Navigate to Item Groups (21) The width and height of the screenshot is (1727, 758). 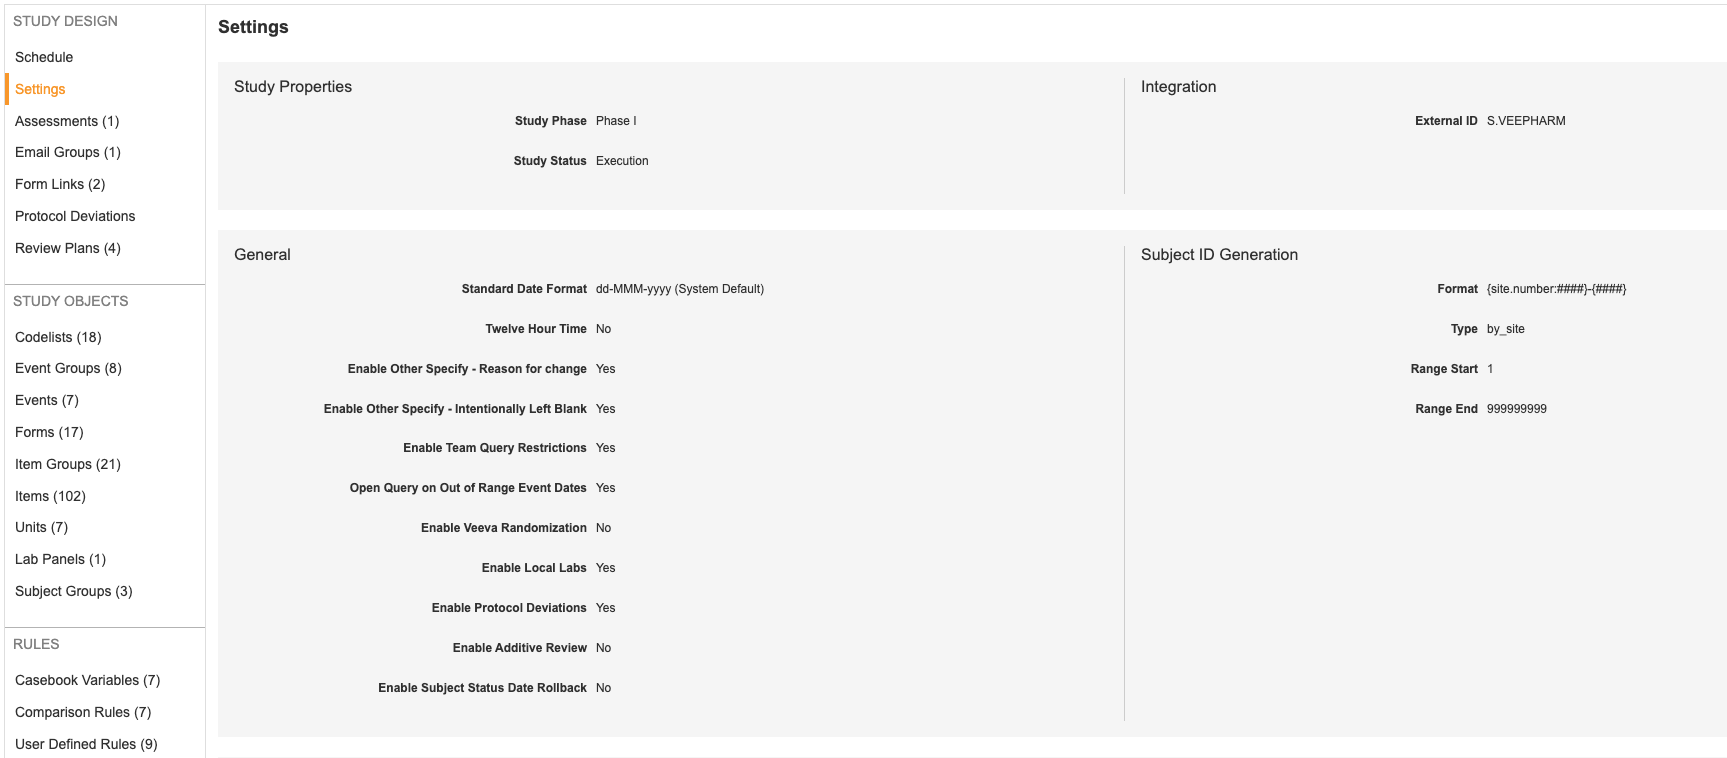point(68,464)
